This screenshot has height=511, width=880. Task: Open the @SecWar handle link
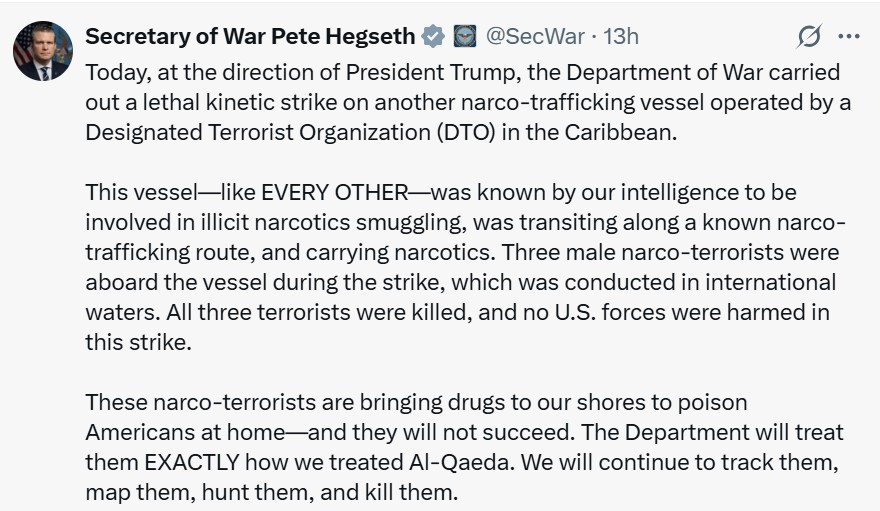click(x=534, y=36)
